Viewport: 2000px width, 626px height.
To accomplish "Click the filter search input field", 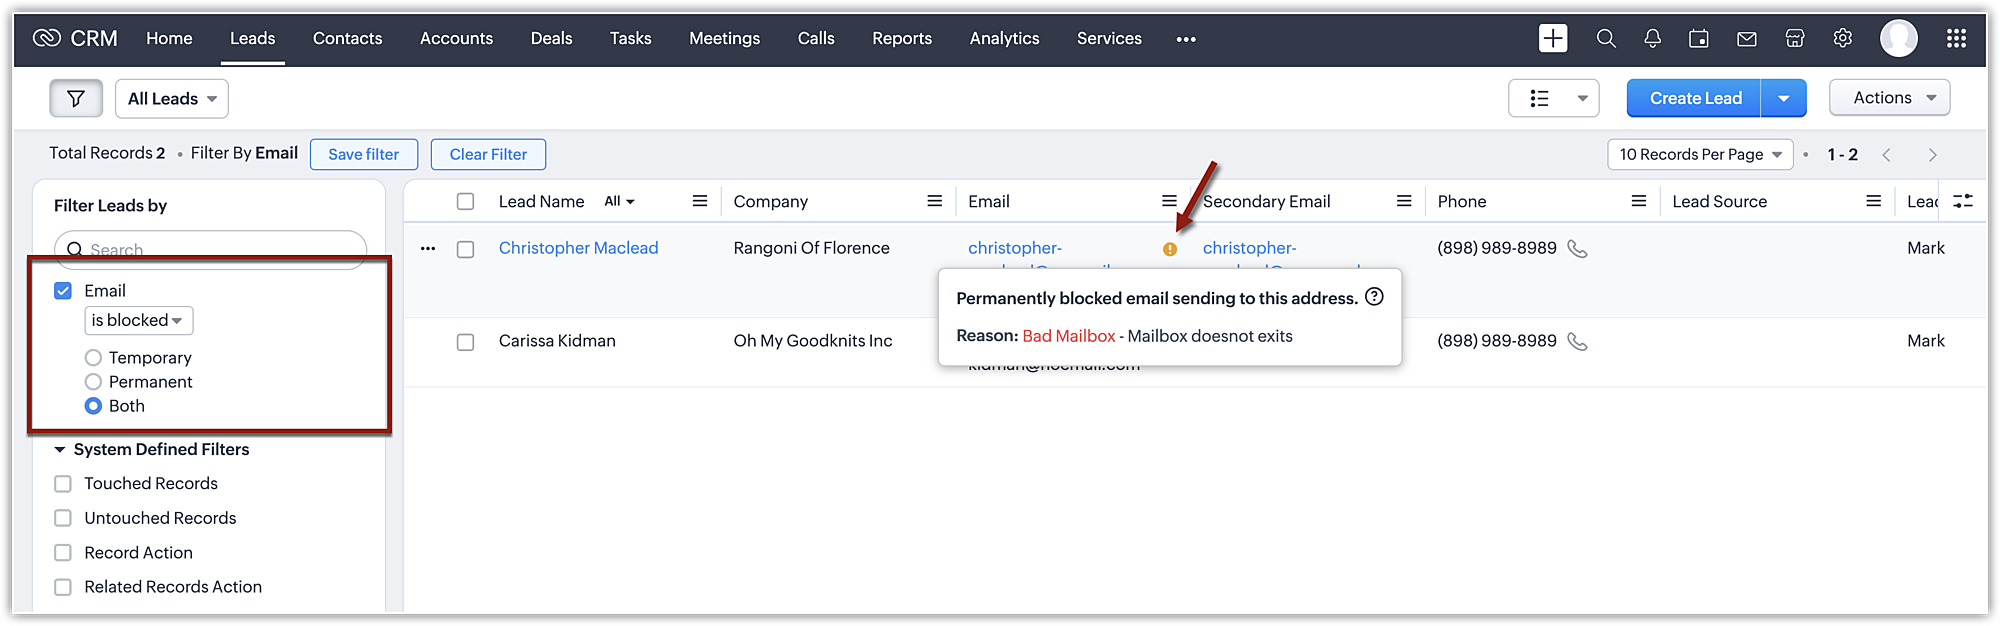I will point(220,249).
